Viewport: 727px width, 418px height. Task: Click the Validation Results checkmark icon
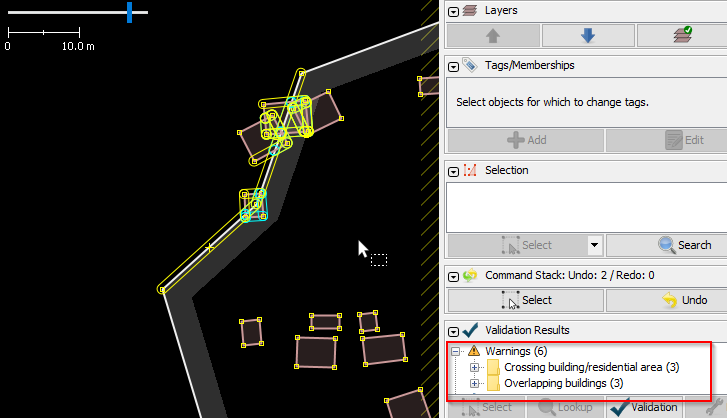point(470,330)
